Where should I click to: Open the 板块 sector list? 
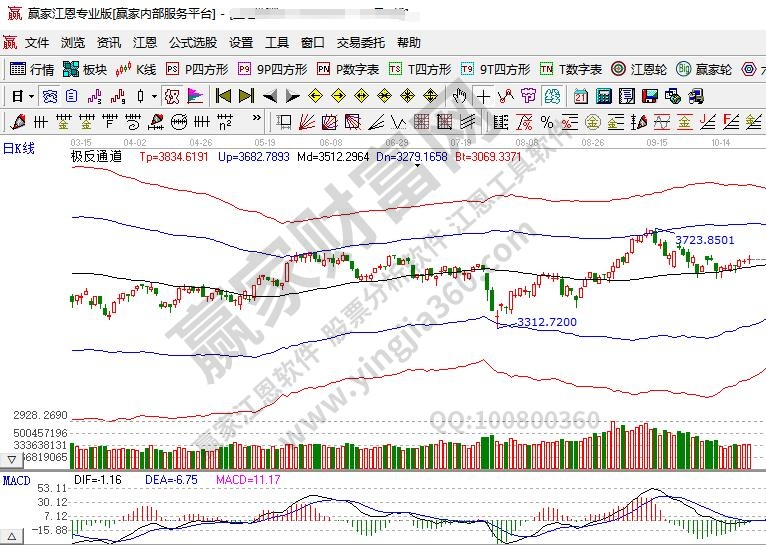85,70
